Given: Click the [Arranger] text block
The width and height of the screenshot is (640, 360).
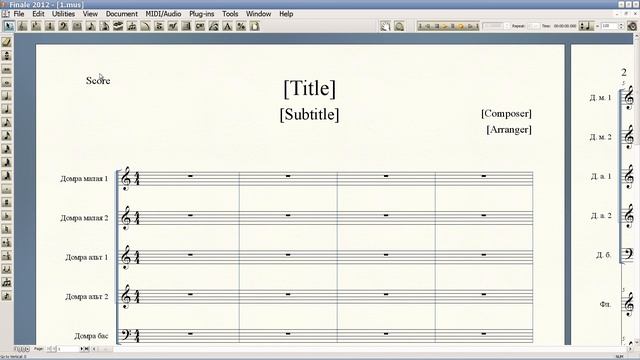Looking at the screenshot, I should [509, 129].
